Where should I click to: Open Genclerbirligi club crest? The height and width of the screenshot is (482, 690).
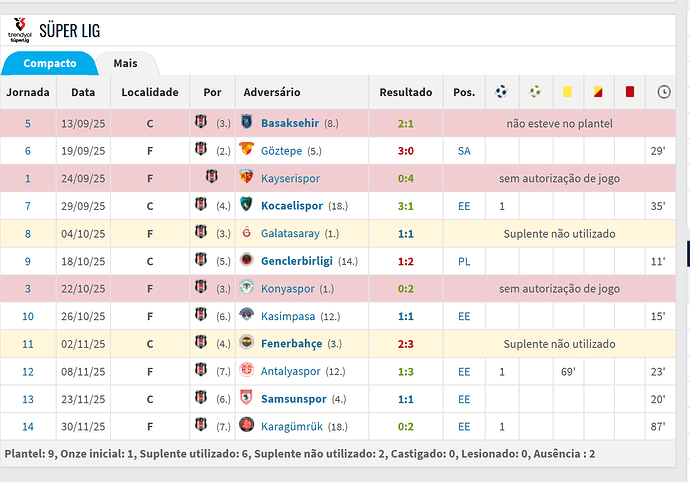[x=247, y=259]
